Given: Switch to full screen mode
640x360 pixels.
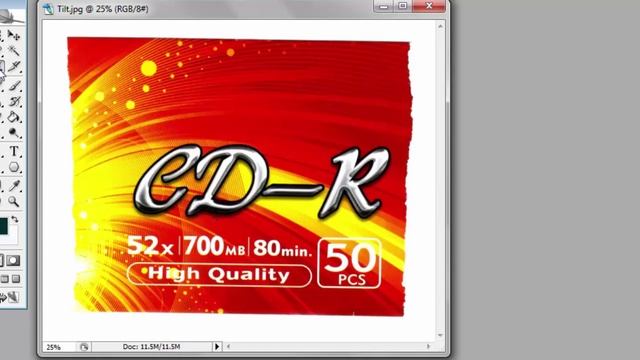Looking at the screenshot, I should pos(16,279).
